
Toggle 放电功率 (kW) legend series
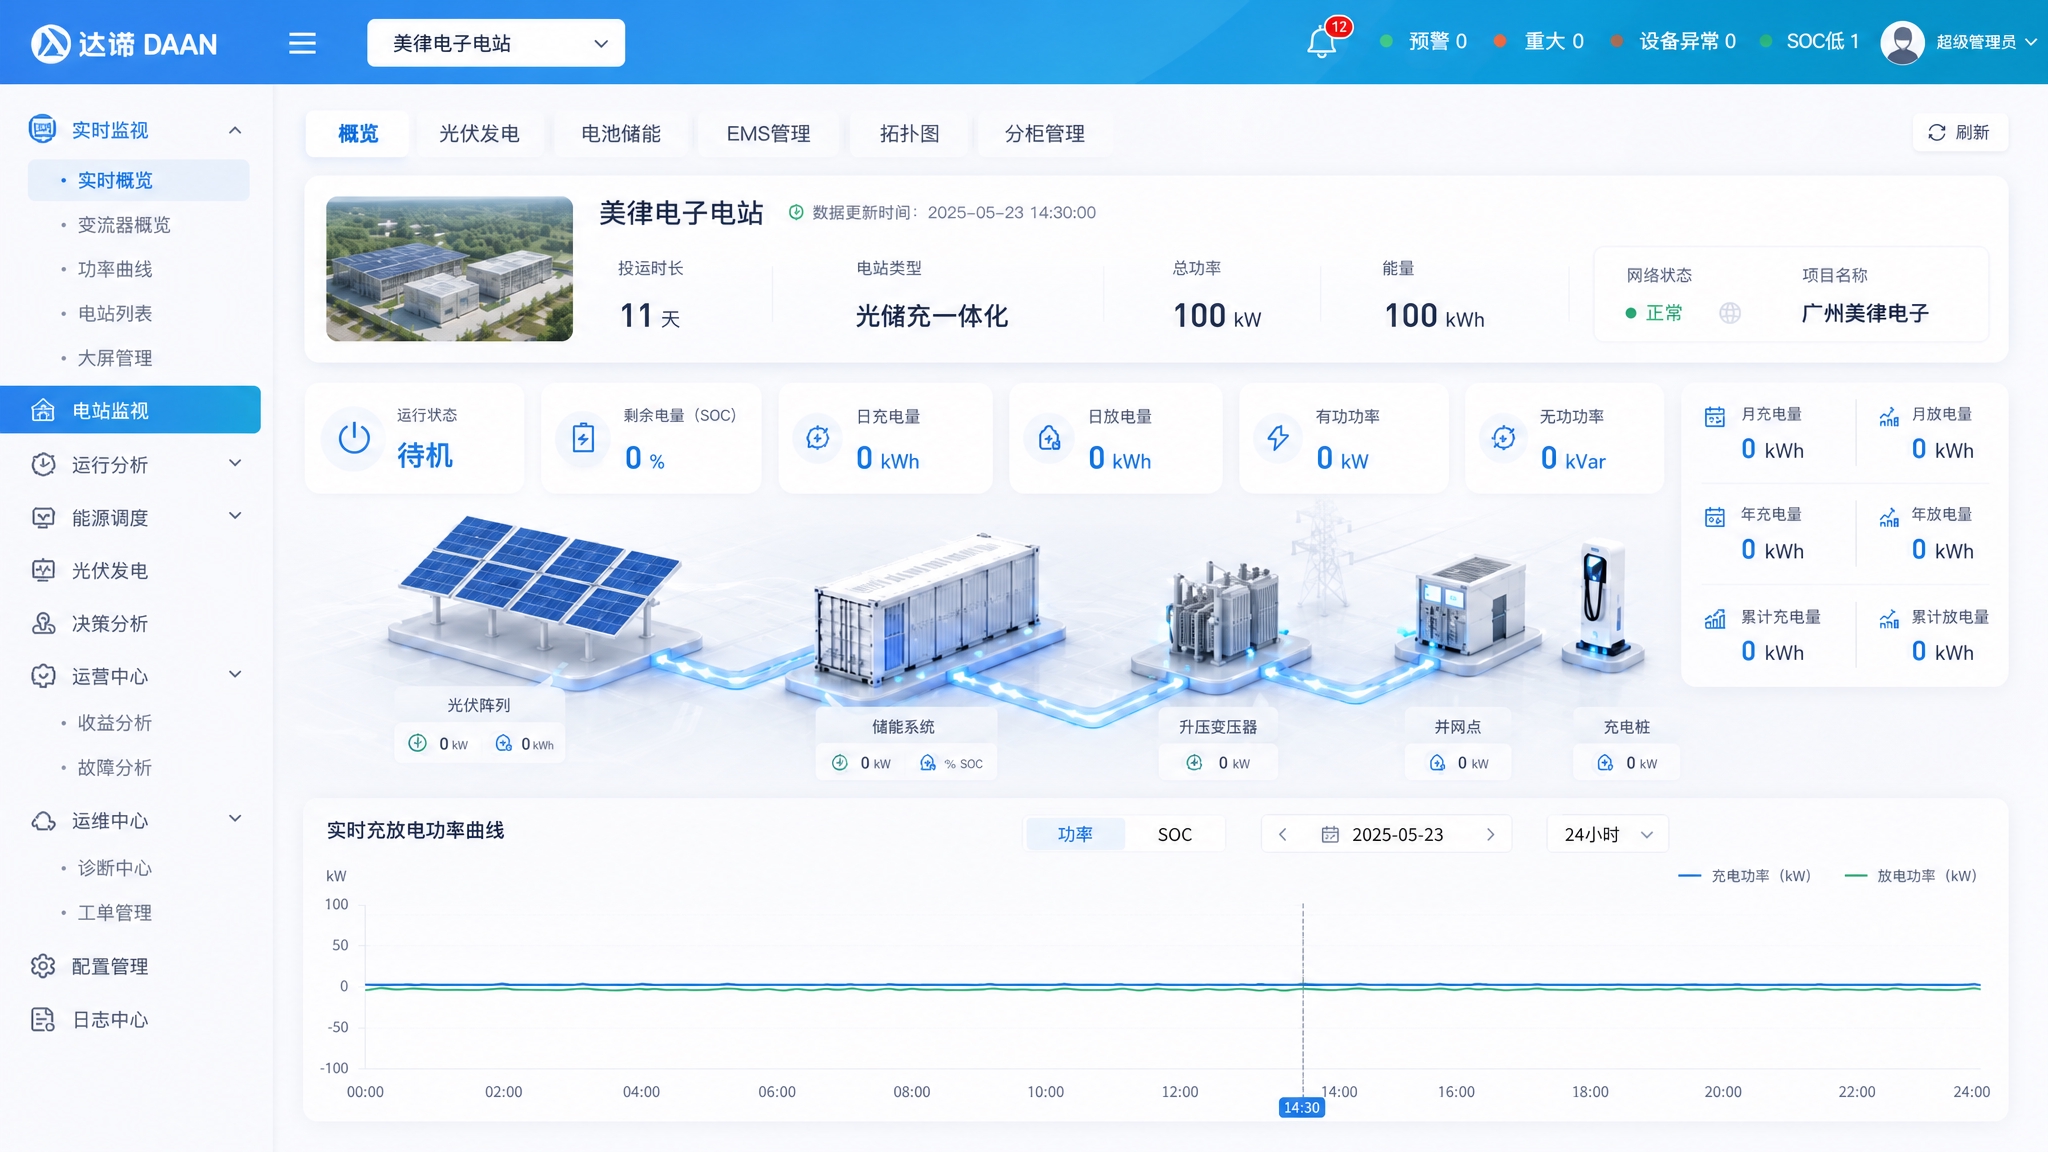click(x=1911, y=876)
